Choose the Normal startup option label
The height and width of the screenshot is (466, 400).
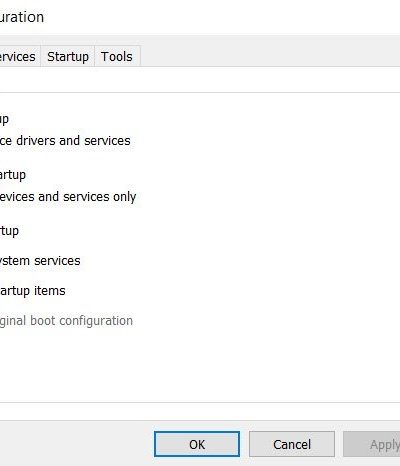coord(4,119)
